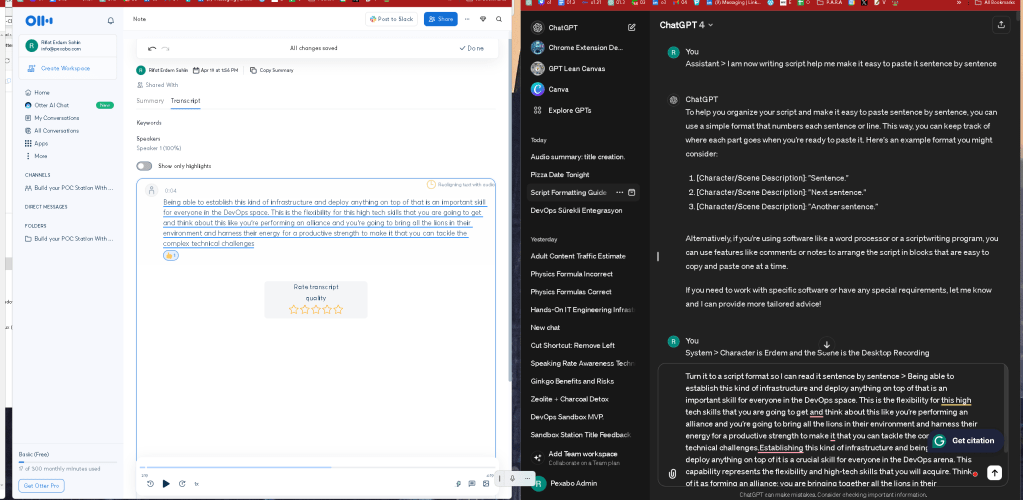Viewport: 1023px width, 500px height.
Task: Click the thumbs-up reaction under transcript
Action: point(170,255)
